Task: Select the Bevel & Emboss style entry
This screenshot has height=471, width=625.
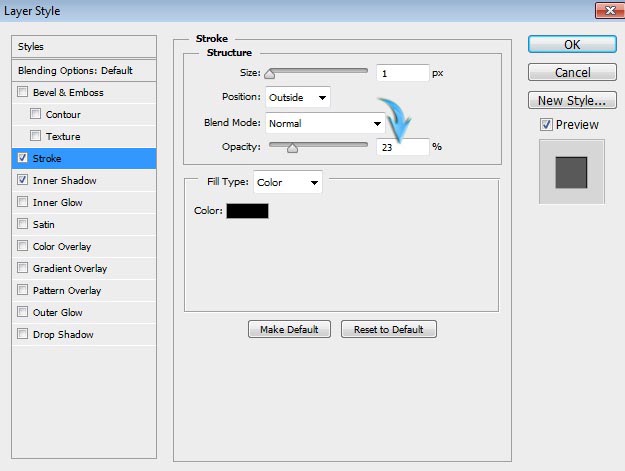Action: click(84, 92)
